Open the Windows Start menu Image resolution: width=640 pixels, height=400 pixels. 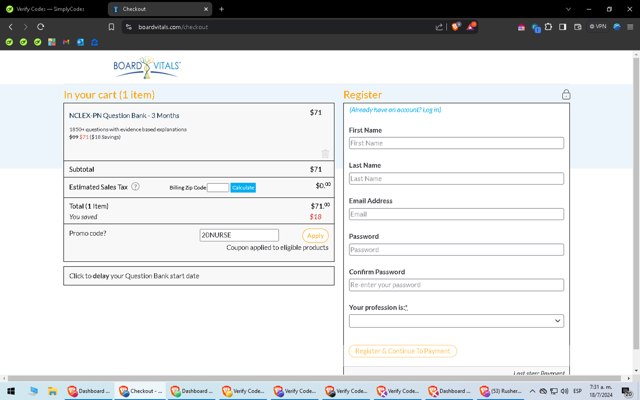pyautogui.click(x=11, y=391)
